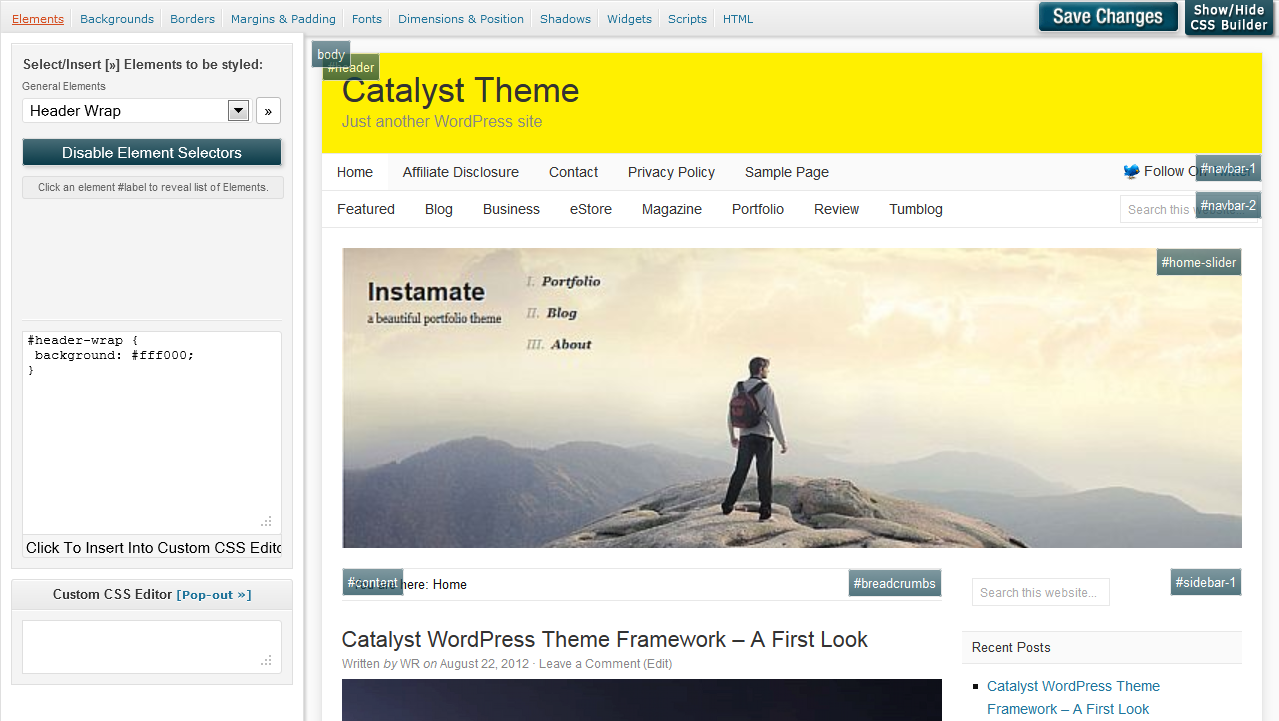Open the Tumblog menu item
This screenshot has height=721, width=1279.
coord(916,209)
